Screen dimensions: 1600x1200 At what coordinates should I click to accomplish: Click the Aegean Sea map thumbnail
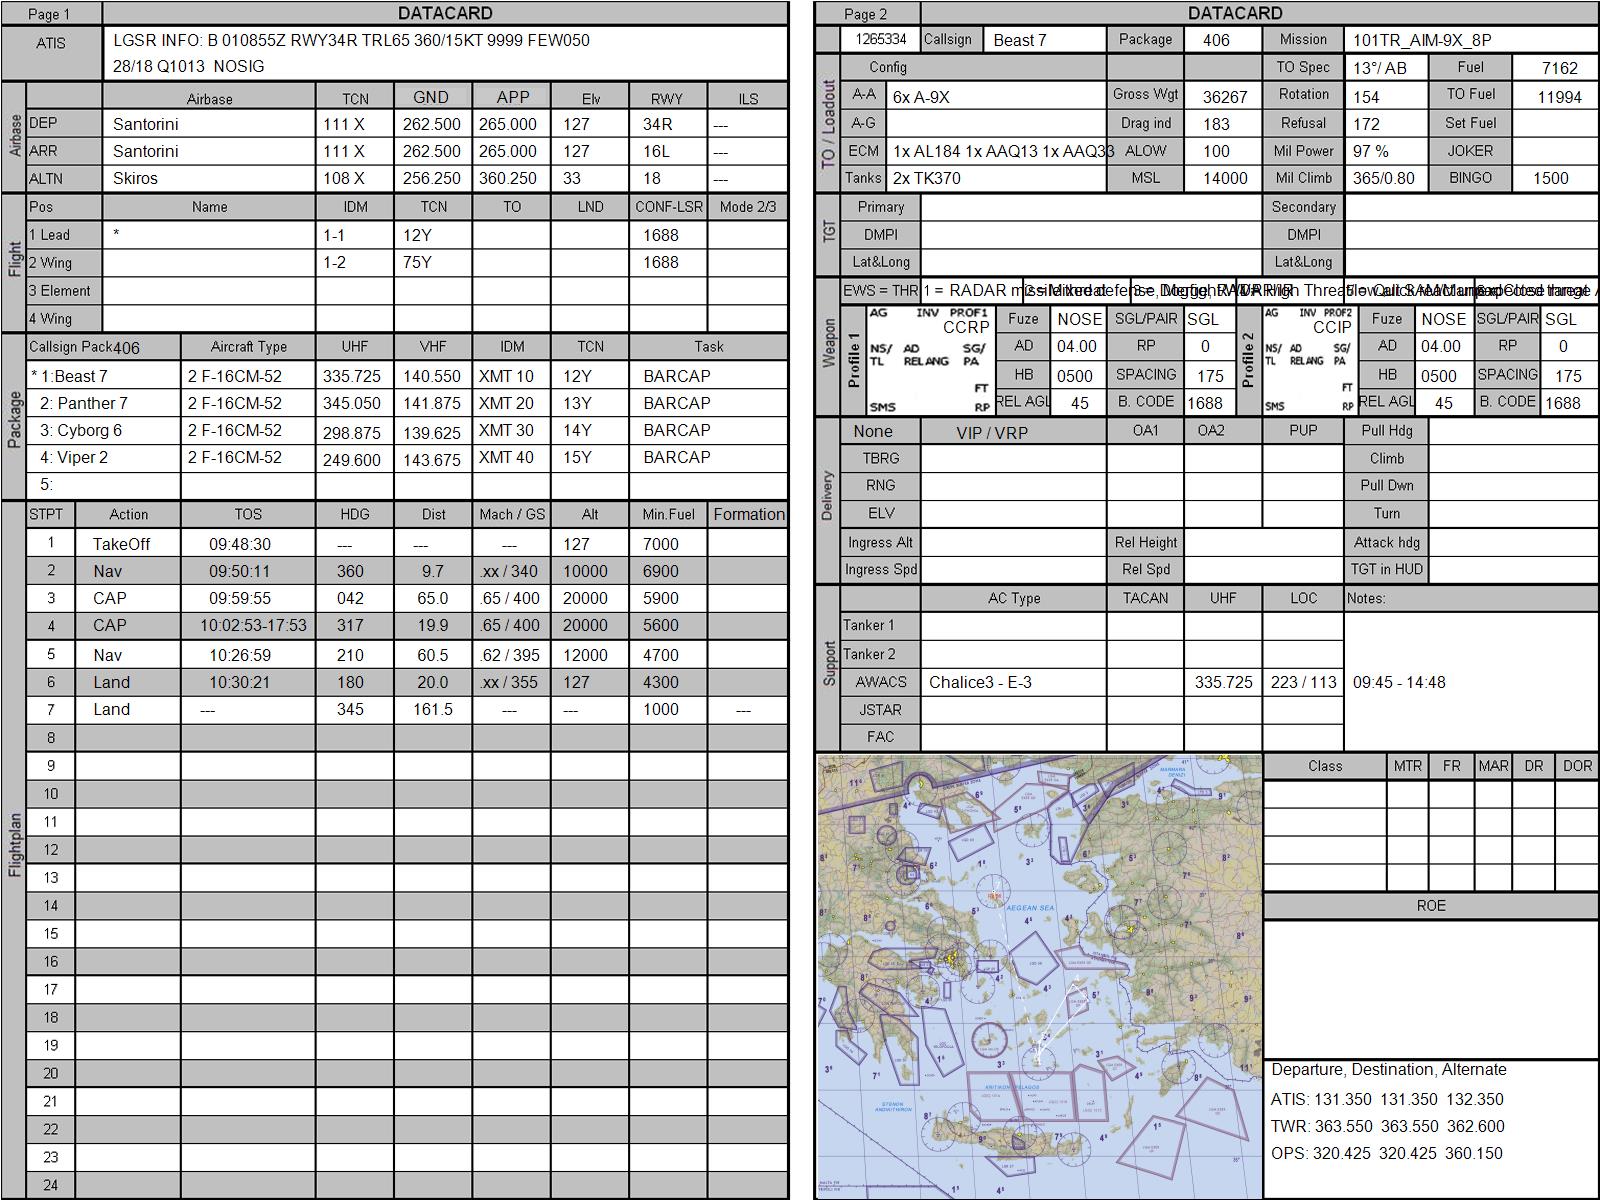(x=1039, y=976)
